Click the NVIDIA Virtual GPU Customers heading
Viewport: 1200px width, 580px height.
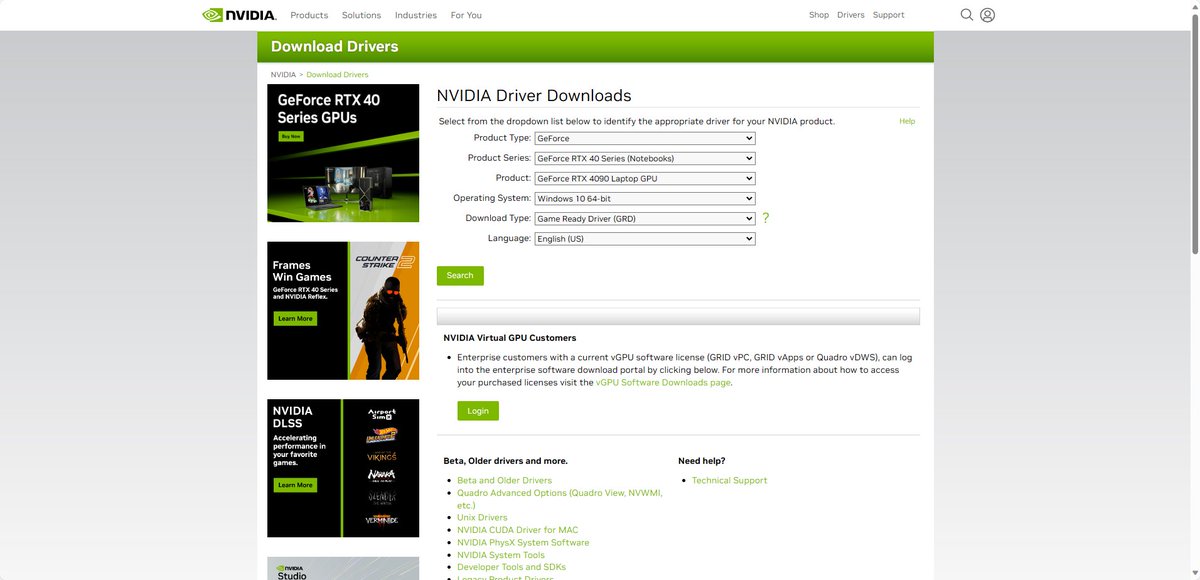510,338
